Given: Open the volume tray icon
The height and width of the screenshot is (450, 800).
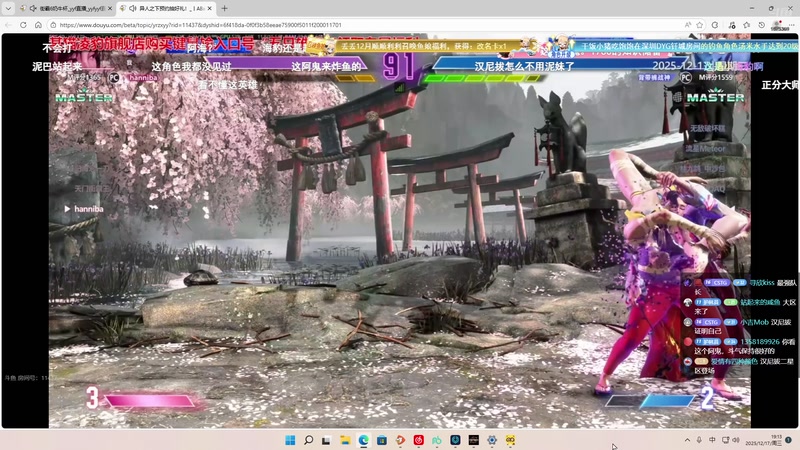Looking at the screenshot, I should coord(736,440).
